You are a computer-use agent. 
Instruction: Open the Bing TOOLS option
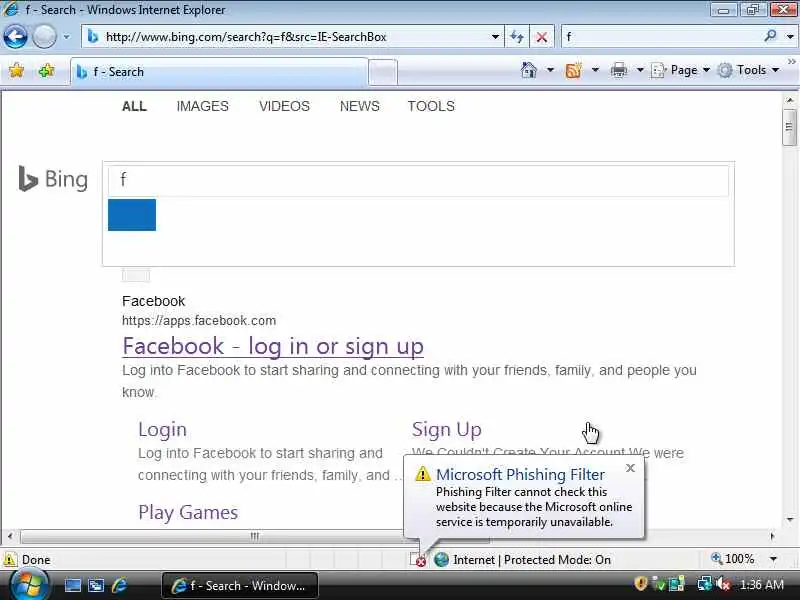pyautogui.click(x=431, y=106)
